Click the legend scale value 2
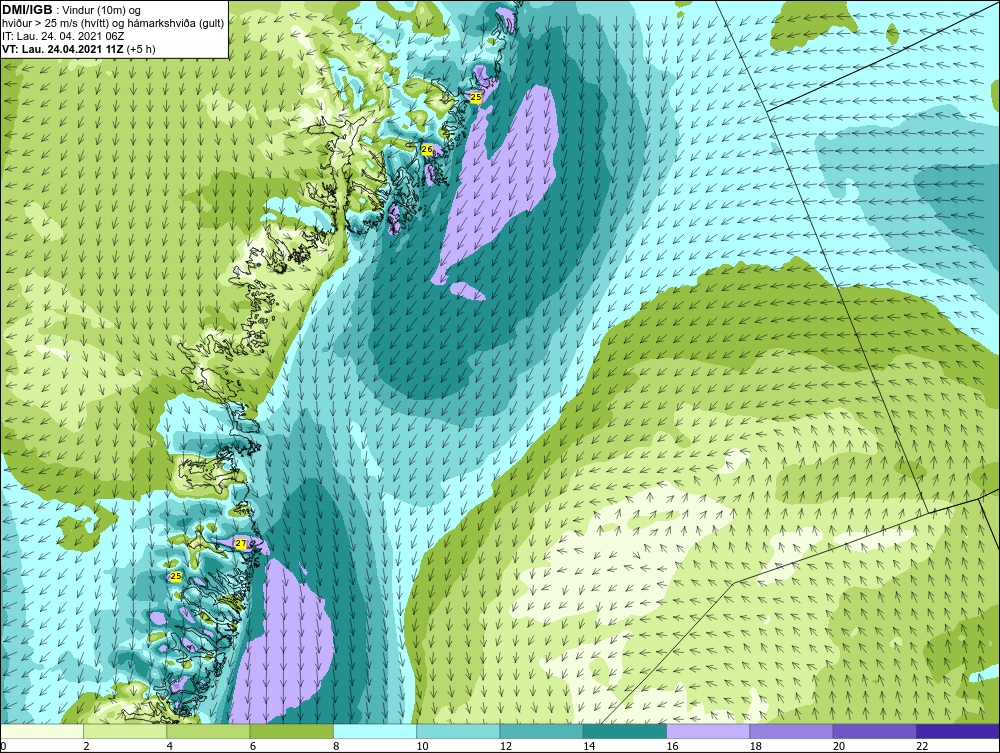Screen dimensions: 1000x753 (x=86, y=746)
